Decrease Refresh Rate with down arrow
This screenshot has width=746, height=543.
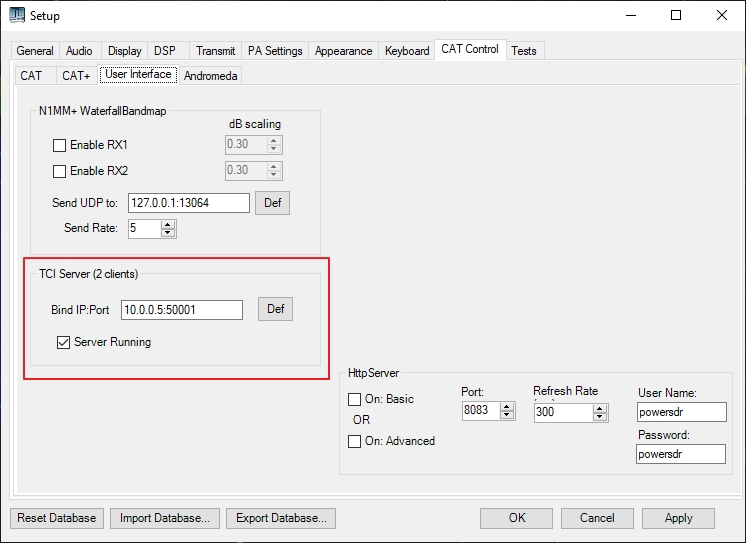coord(601,416)
